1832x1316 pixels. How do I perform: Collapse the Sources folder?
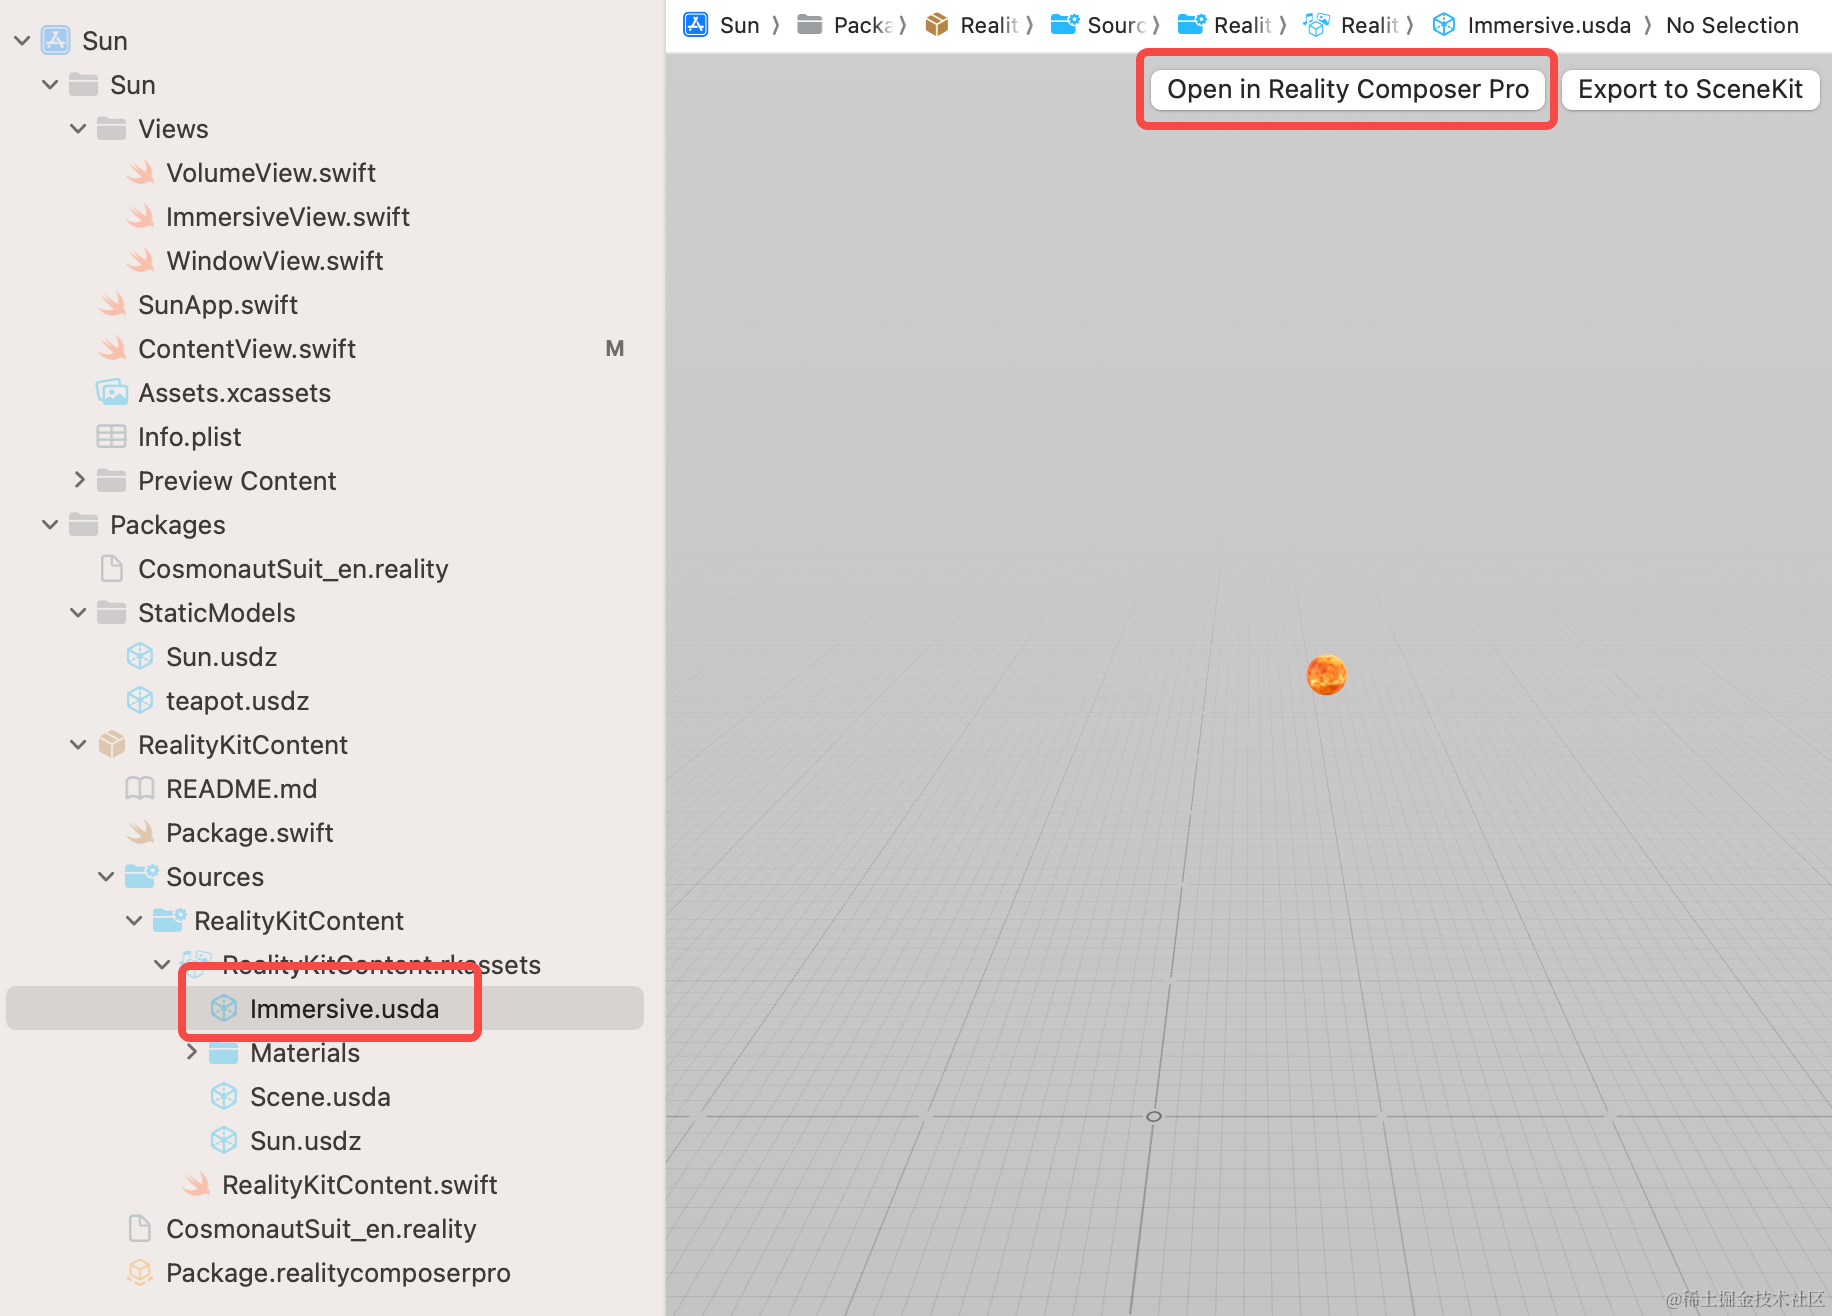click(x=106, y=877)
